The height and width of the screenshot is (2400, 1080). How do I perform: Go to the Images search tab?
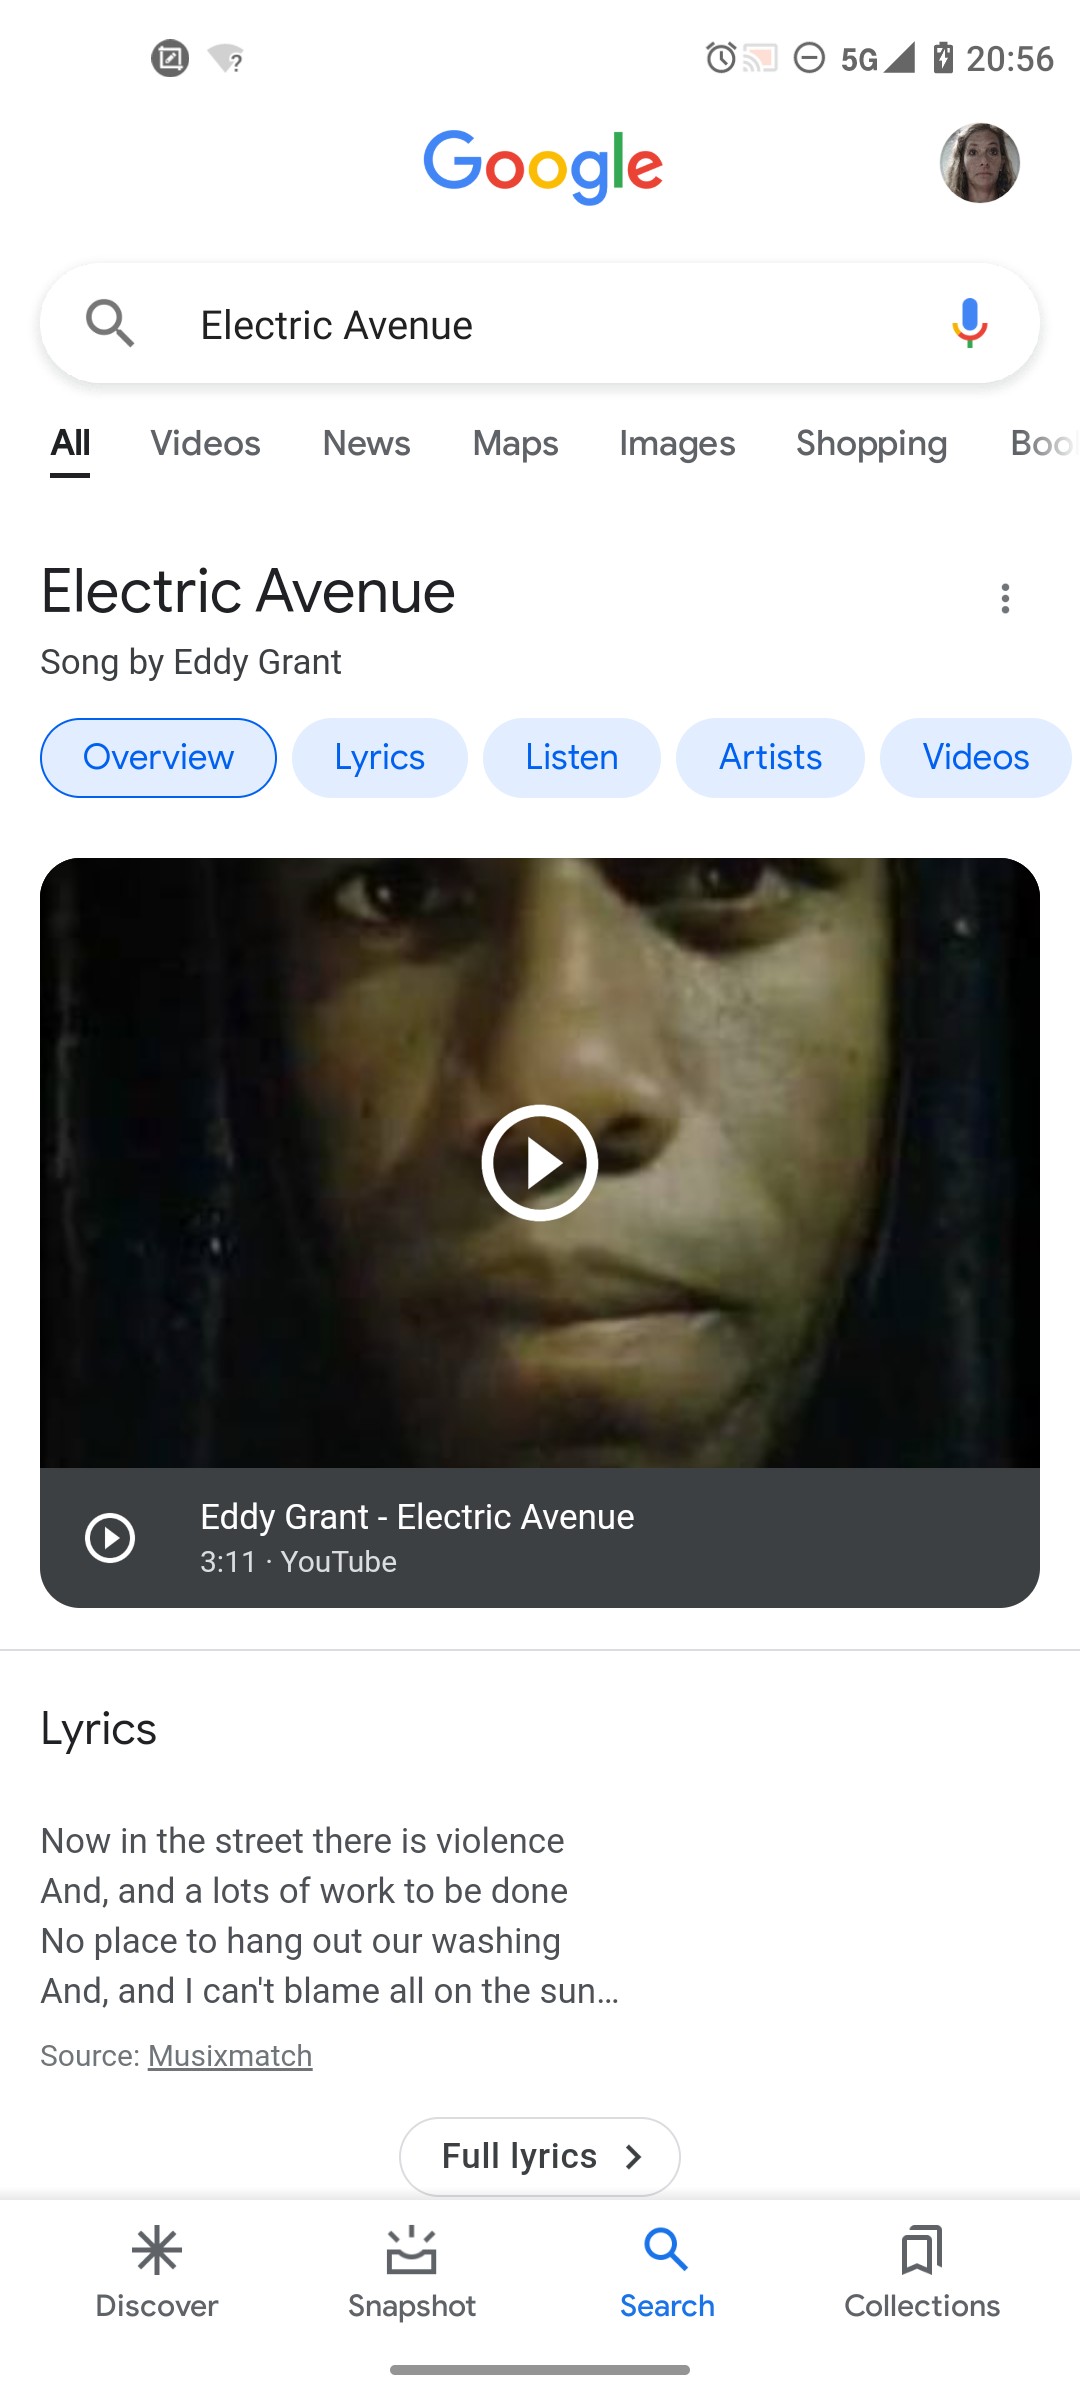(677, 443)
